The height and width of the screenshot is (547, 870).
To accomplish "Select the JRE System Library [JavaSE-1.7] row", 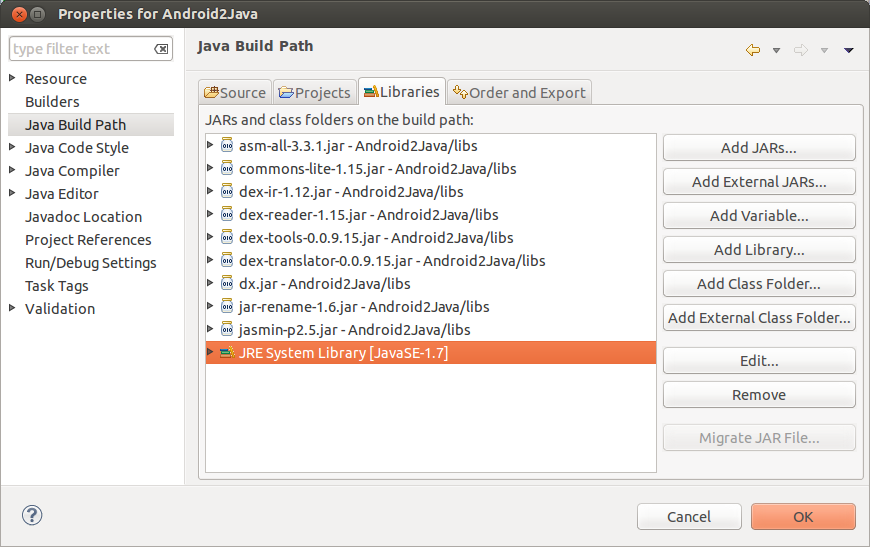I will 431,352.
